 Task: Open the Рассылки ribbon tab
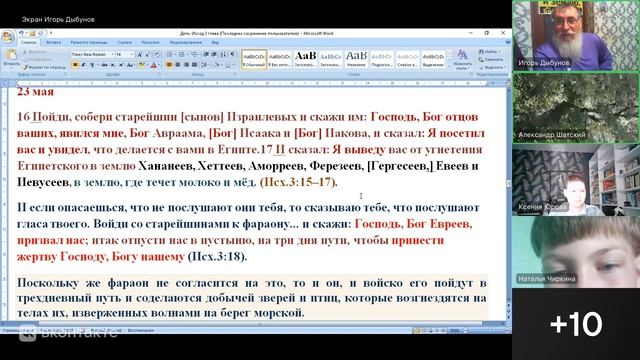pyautogui.click(x=150, y=42)
